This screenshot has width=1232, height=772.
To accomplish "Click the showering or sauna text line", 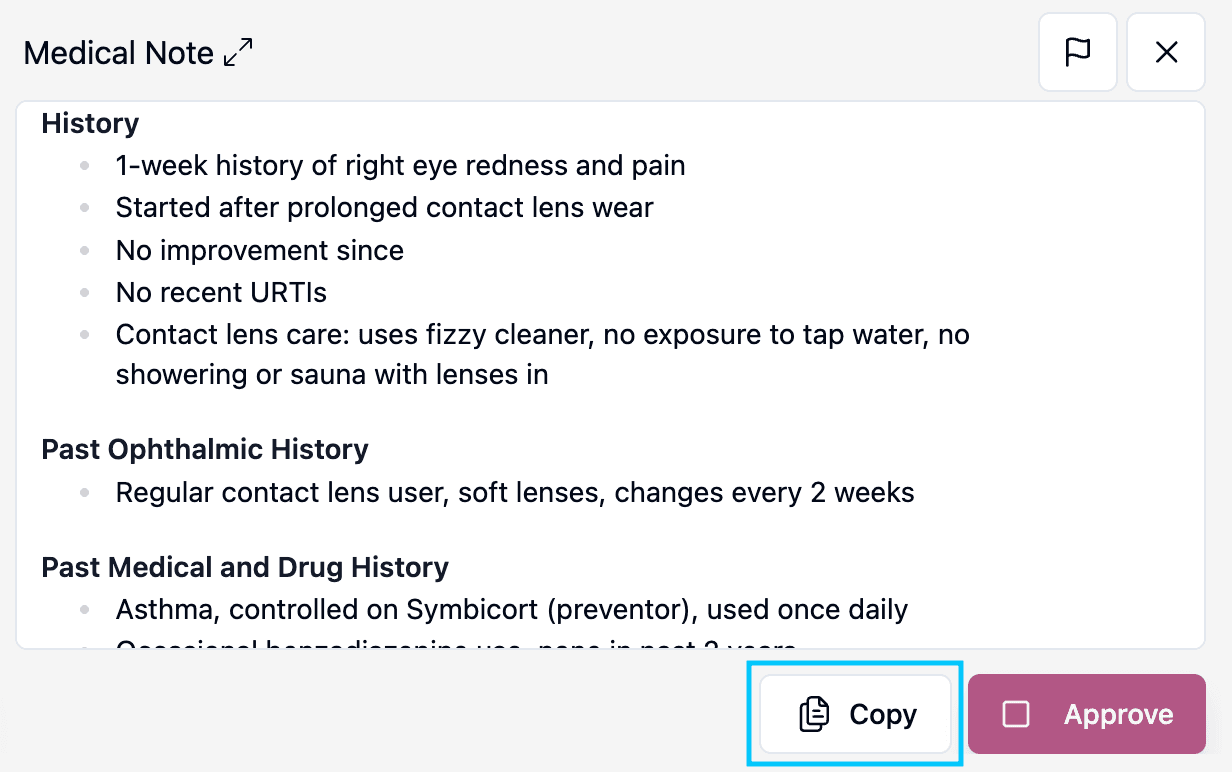I will point(332,375).
